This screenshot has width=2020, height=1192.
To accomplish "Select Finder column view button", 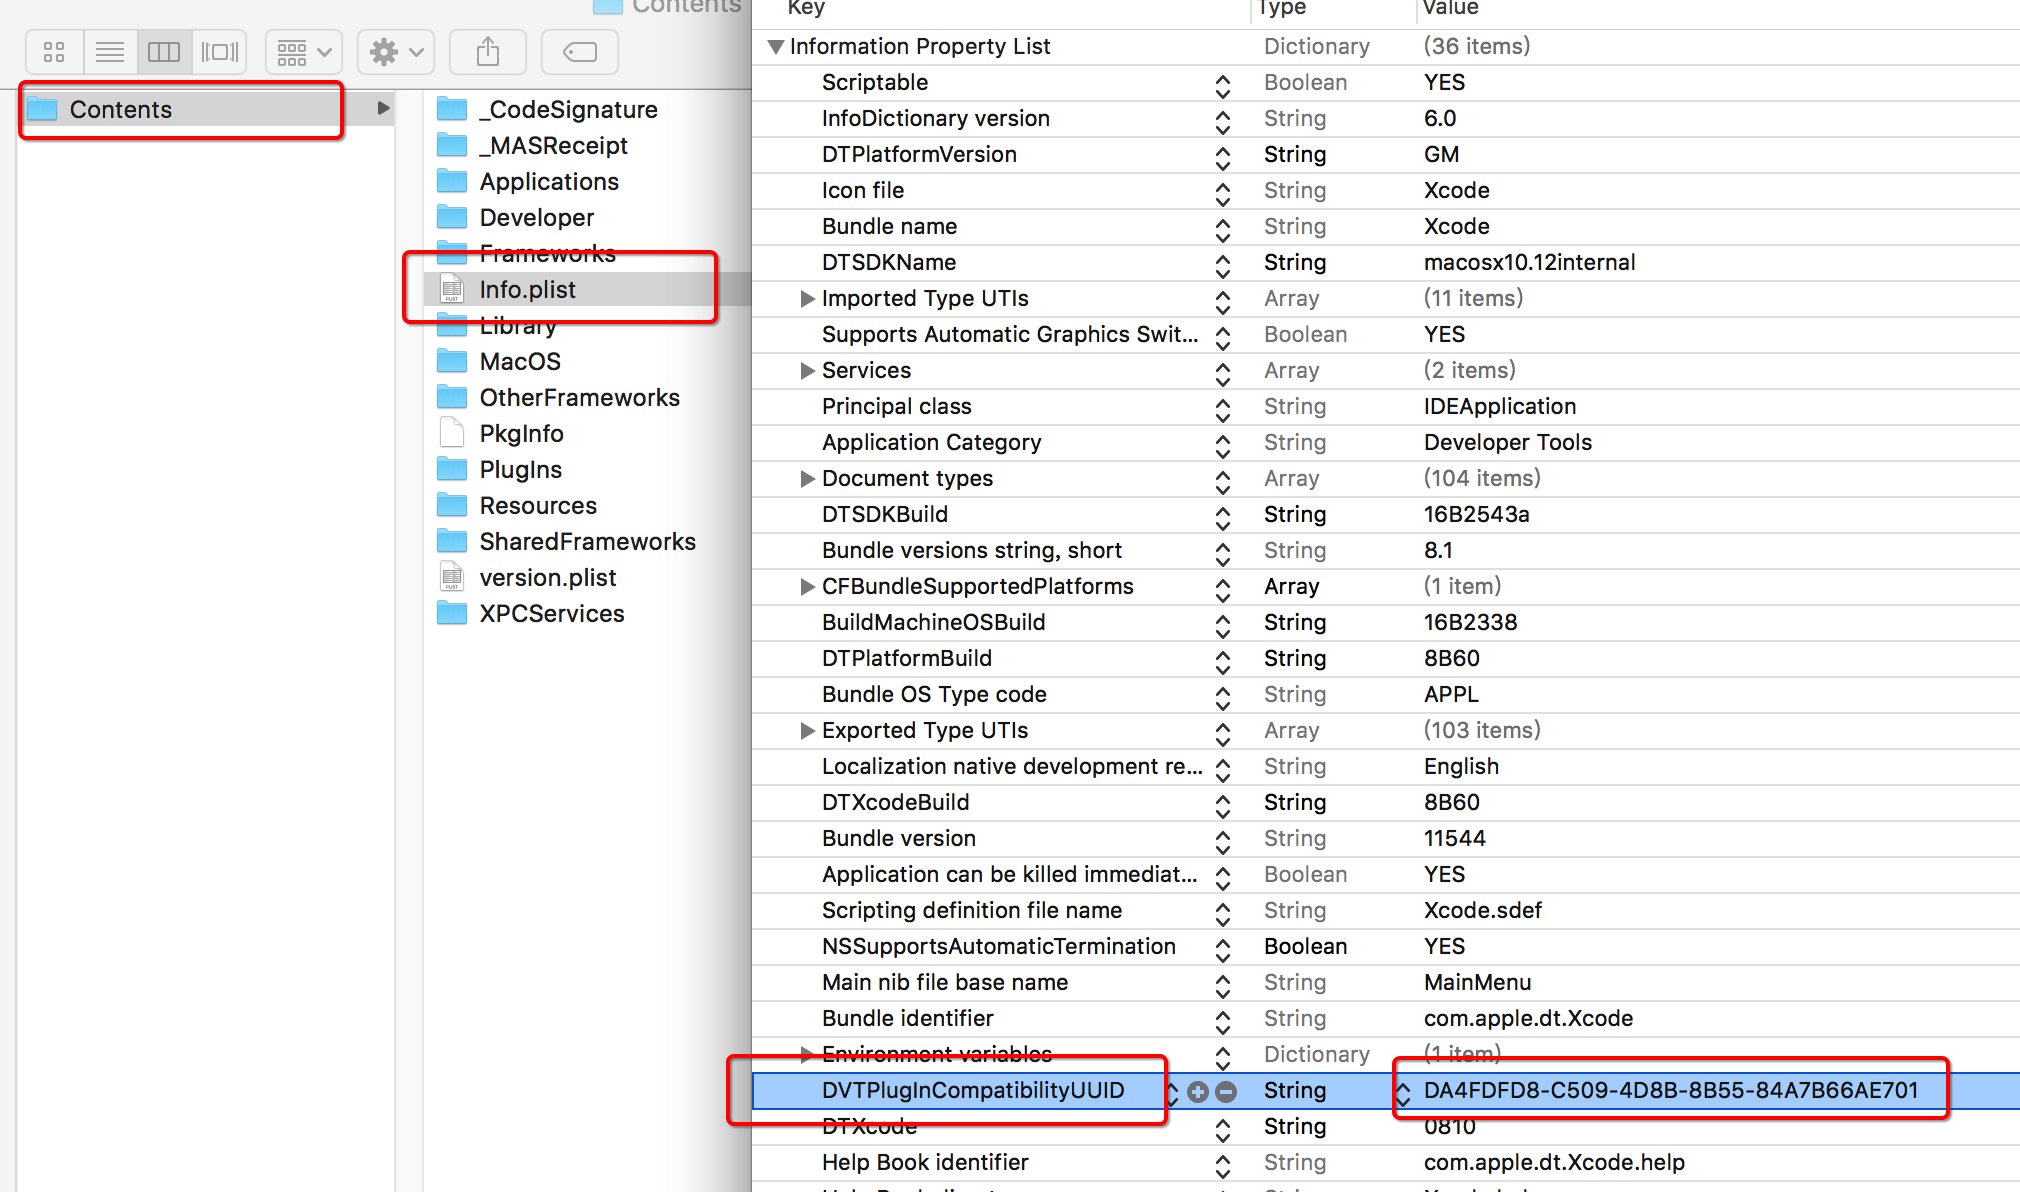I will coord(164,52).
